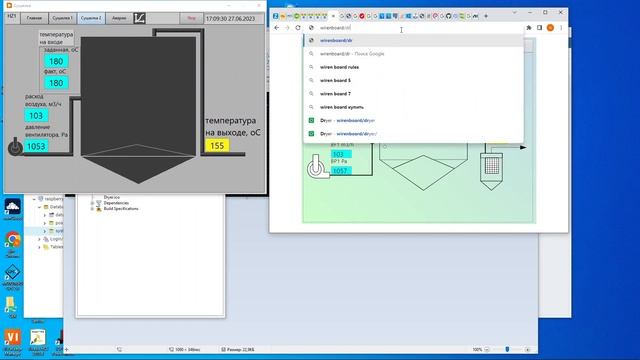Go back in the Chrome browser
This screenshot has width=640, height=360.
(x=277, y=28)
